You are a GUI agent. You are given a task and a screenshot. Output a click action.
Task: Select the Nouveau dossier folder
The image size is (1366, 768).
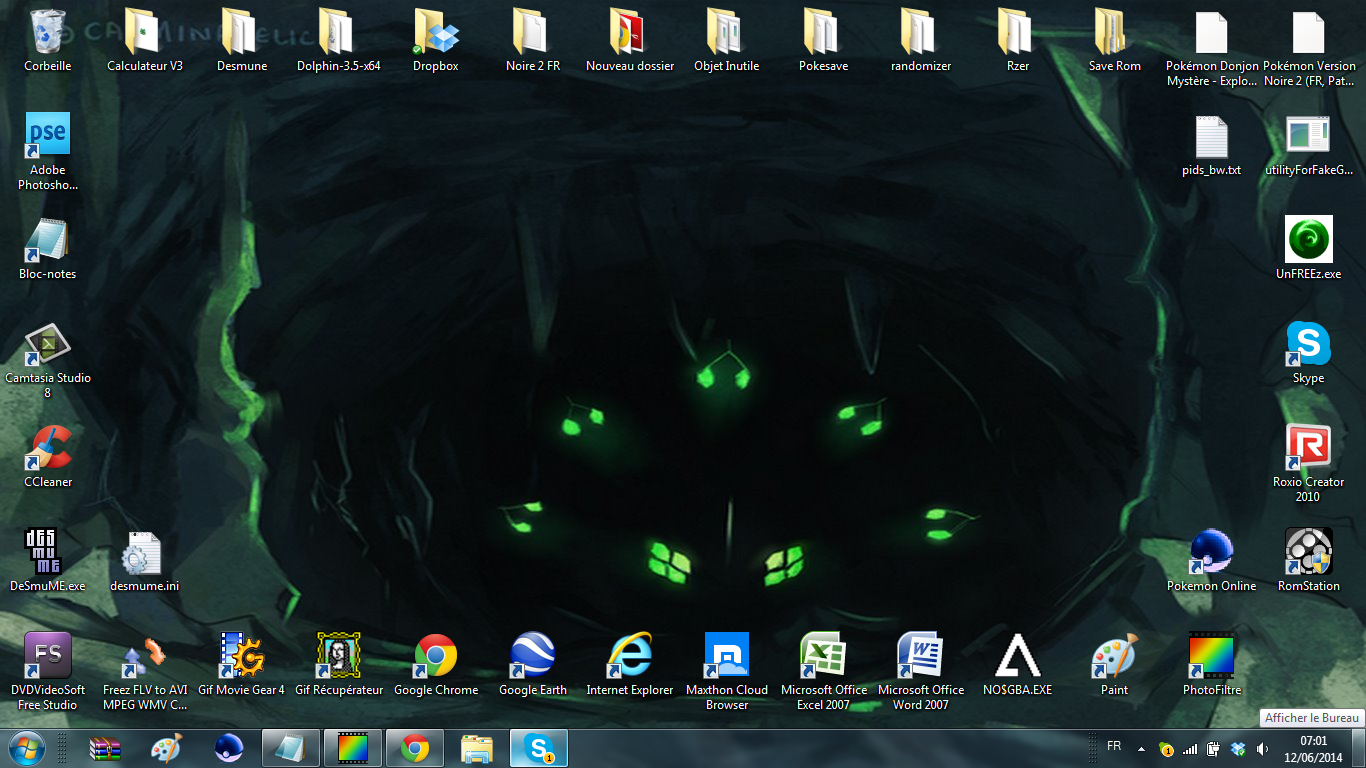coord(630,40)
